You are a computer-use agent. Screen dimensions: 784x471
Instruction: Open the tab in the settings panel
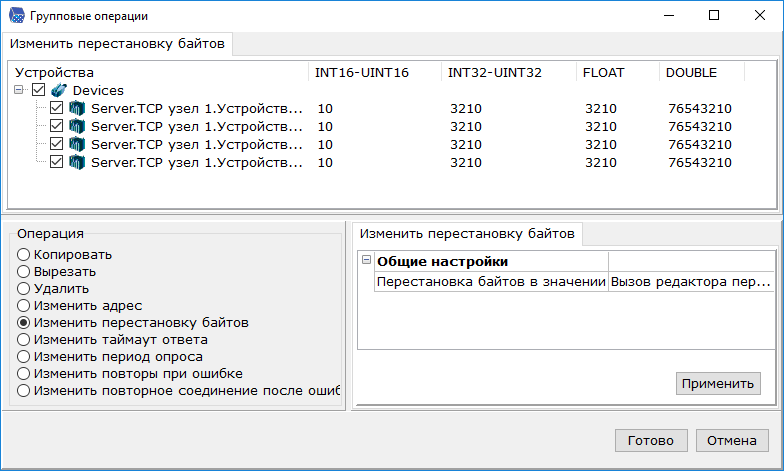click(x=467, y=234)
